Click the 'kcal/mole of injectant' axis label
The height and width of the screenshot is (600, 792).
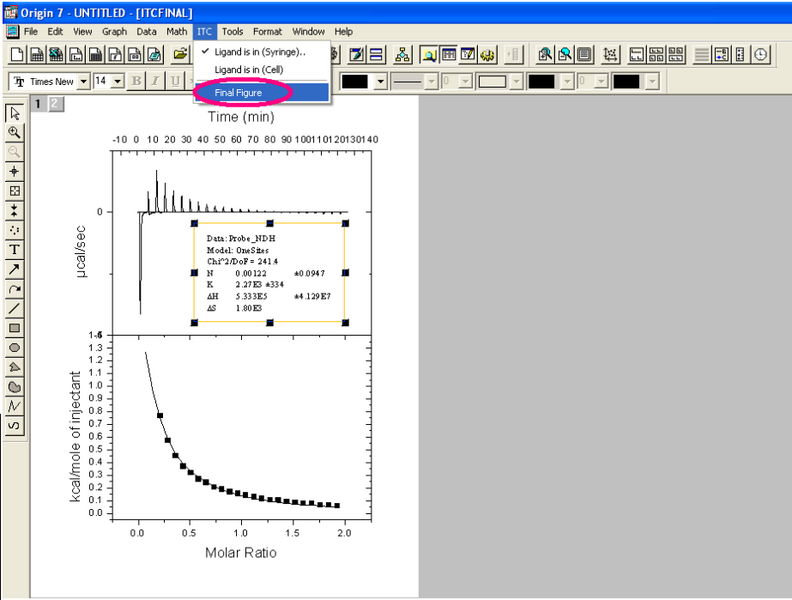(x=75, y=436)
